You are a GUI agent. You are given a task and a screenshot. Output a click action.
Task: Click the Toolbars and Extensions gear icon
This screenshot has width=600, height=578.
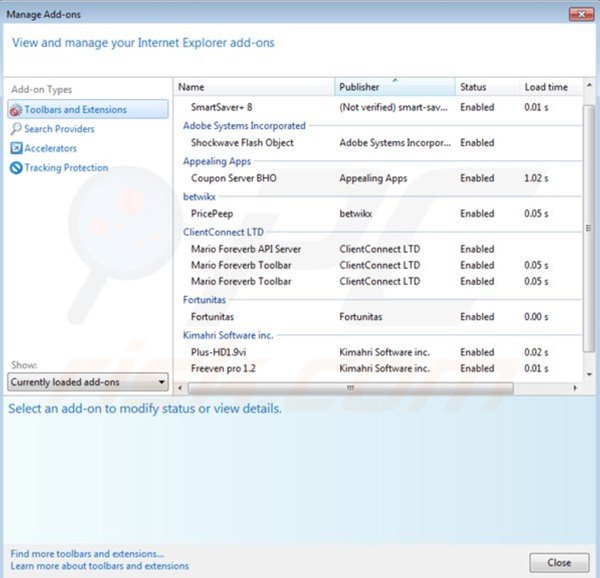[x=15, y=110]
